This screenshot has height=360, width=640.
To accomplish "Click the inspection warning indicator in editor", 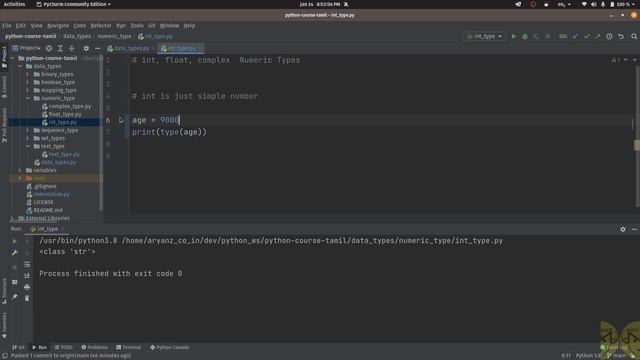I will (x=615, y=60).
